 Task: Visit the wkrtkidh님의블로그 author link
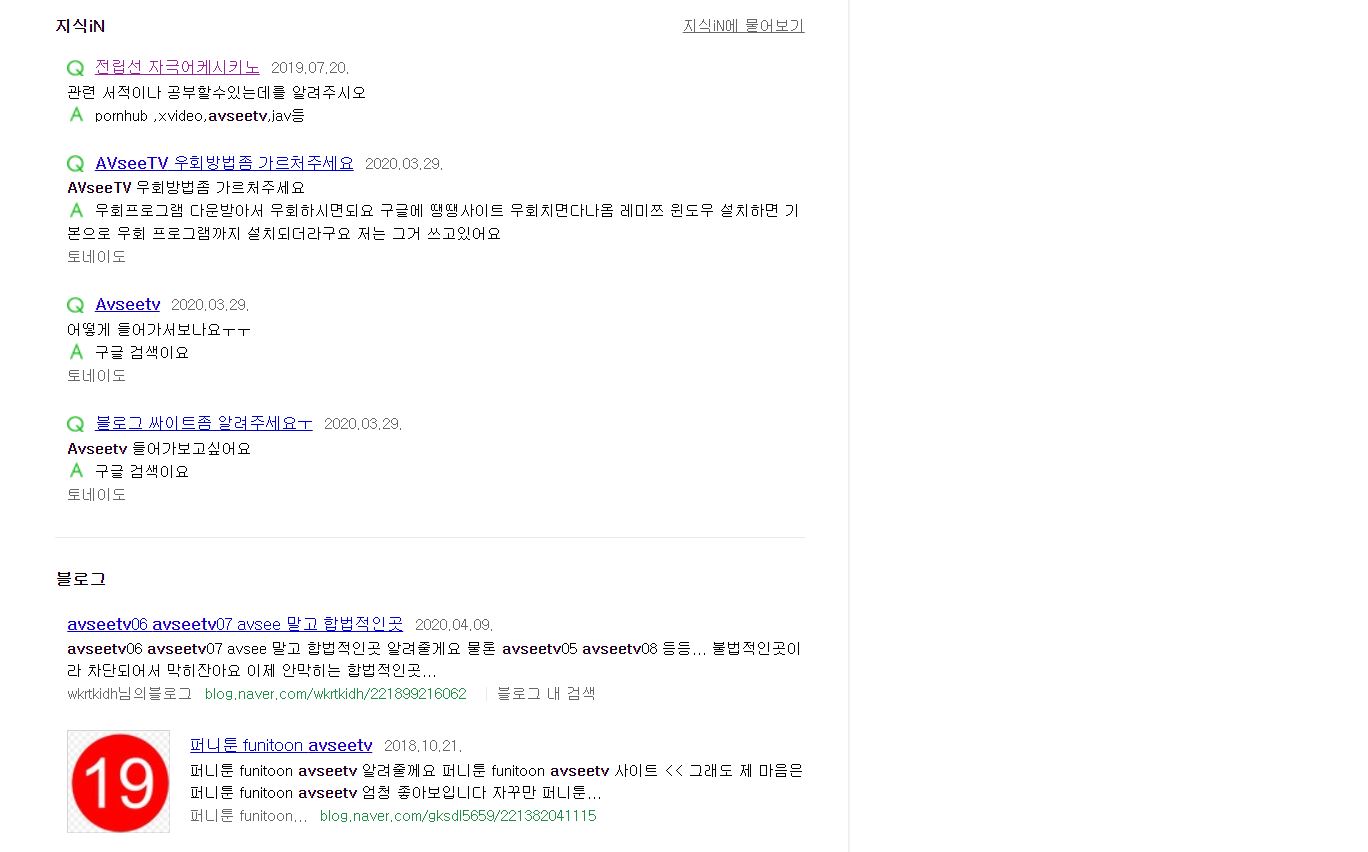click(129, 694)
